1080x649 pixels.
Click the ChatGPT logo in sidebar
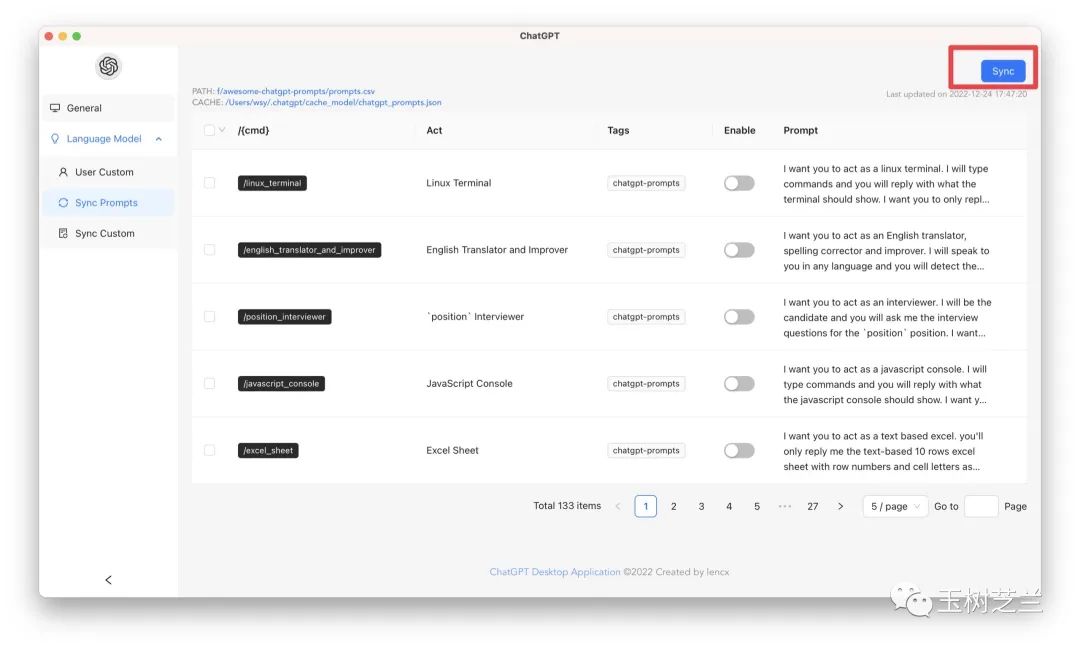click(108, 66)
